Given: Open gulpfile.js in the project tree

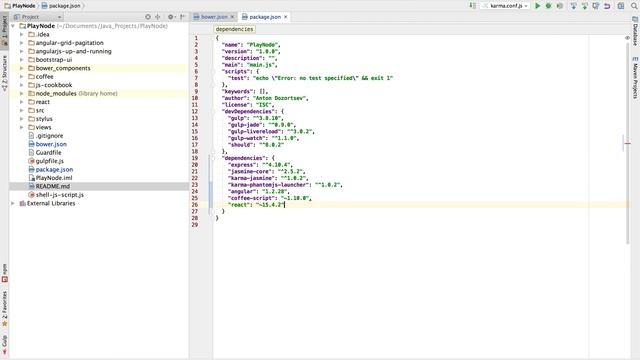Looking at the screenshot, I should tap(49, 161).
